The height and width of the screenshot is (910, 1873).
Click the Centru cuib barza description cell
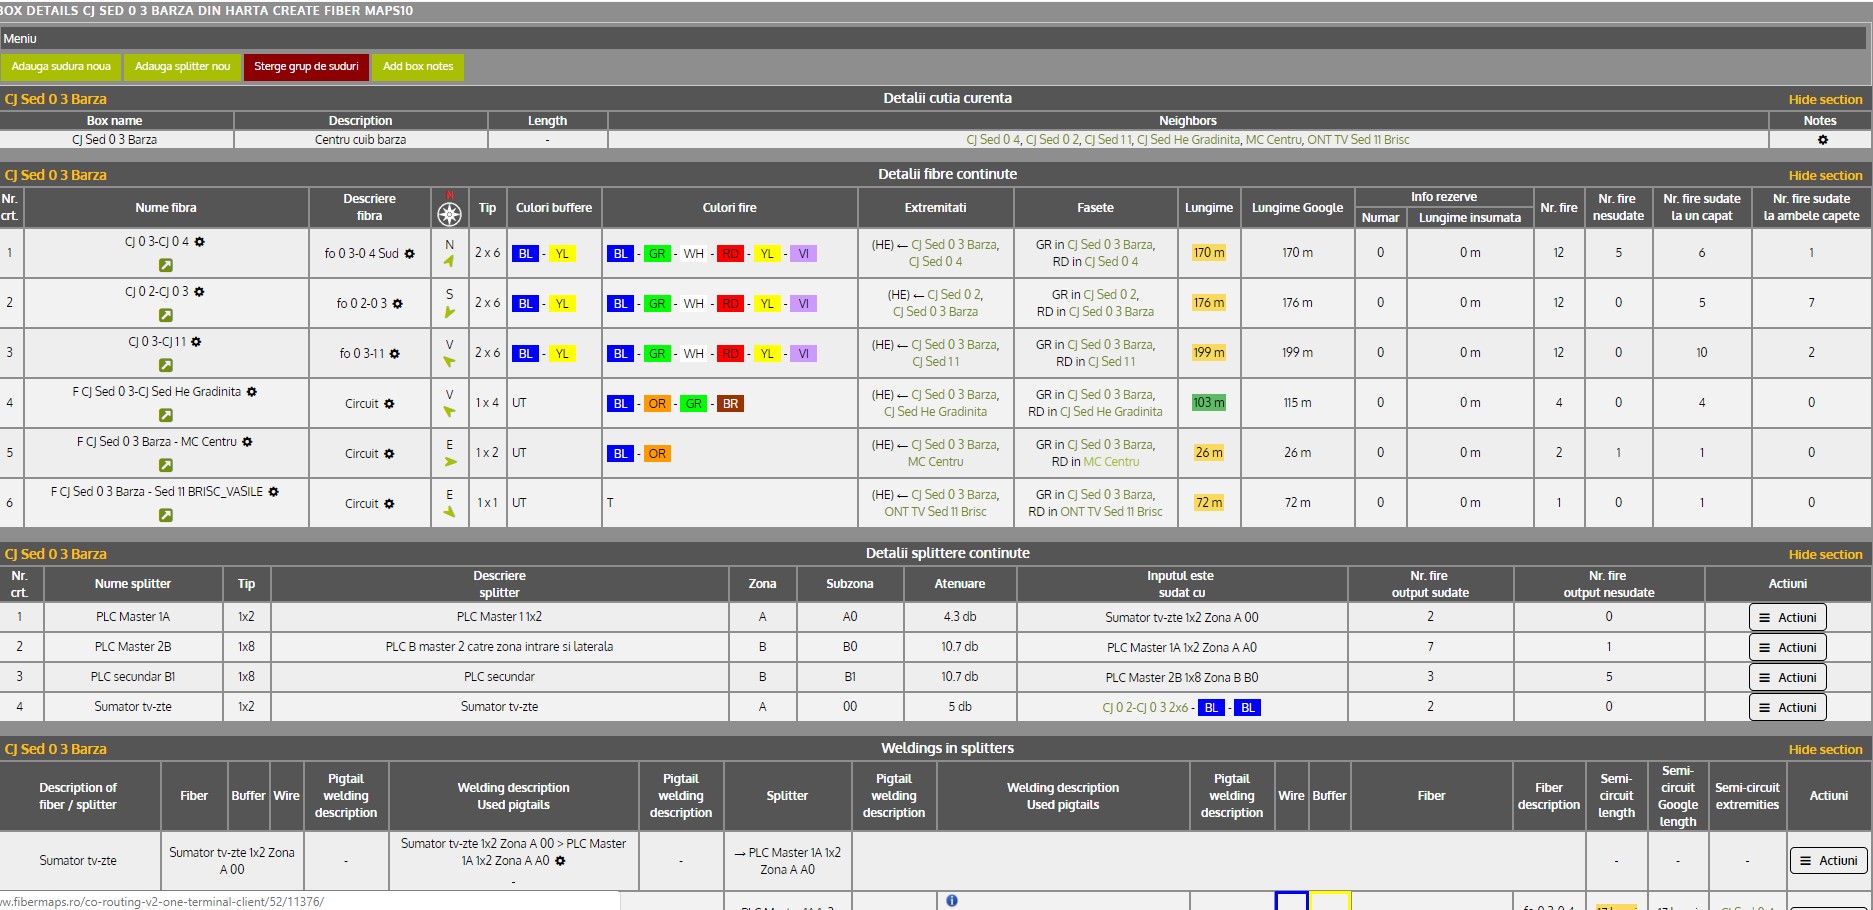pyautogui.click(x=360, y=140)
